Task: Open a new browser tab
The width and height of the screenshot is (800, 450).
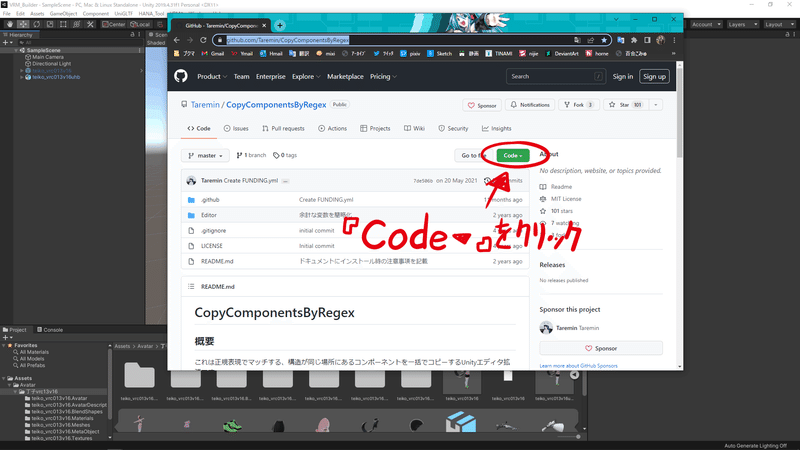Action: click(x=280, y=25)
